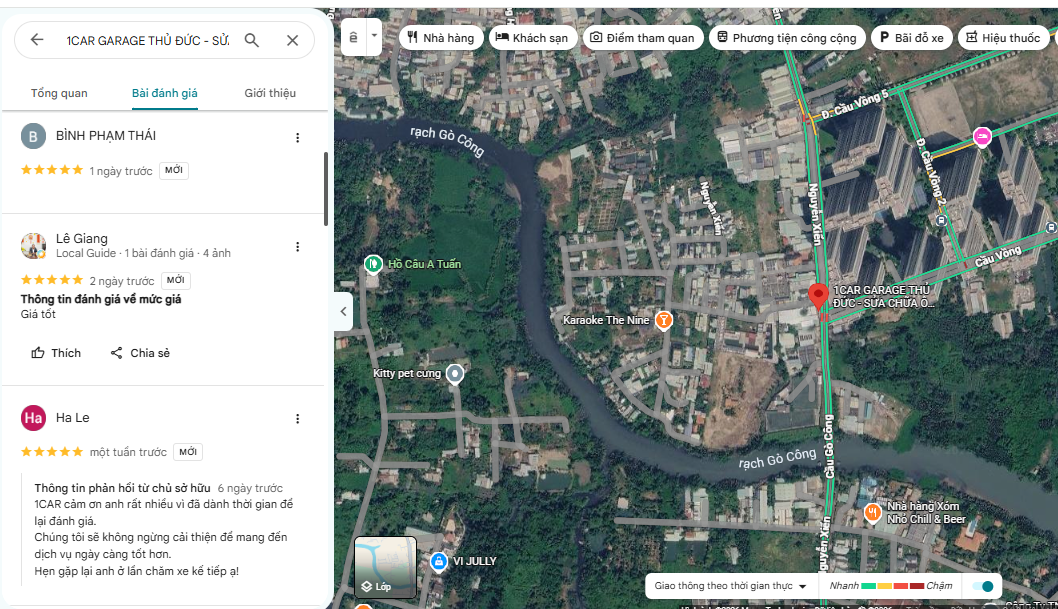
Task: Filter by Khách sạn
Action: [532, 38]
